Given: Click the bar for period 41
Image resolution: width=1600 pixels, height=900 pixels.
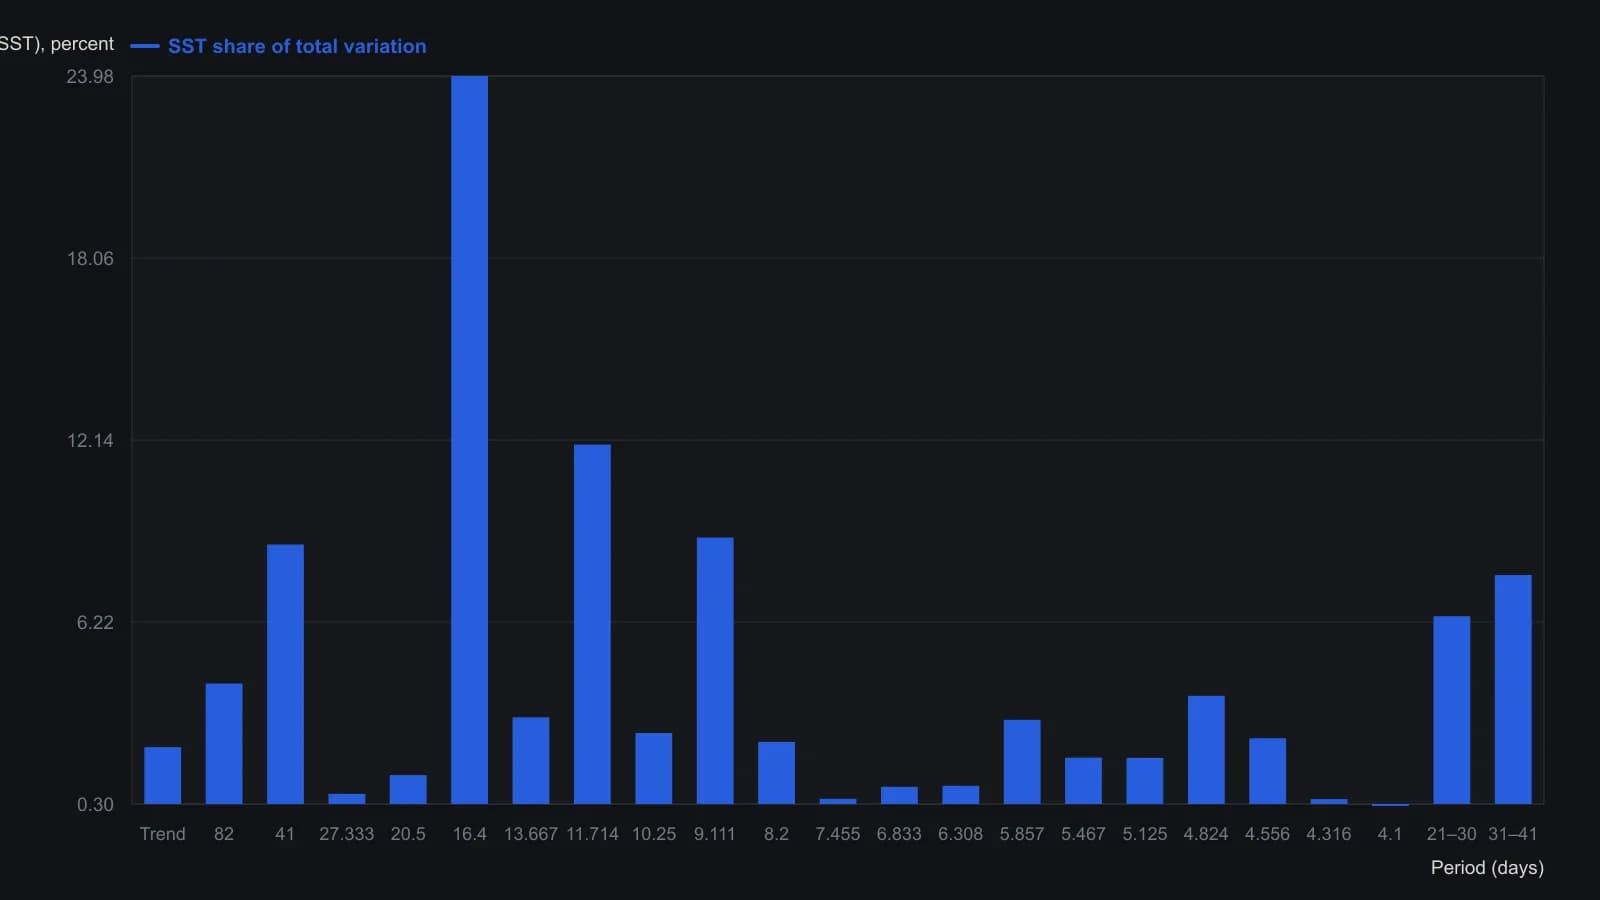Looking at the screenshot, I should (x=285, y=674).
